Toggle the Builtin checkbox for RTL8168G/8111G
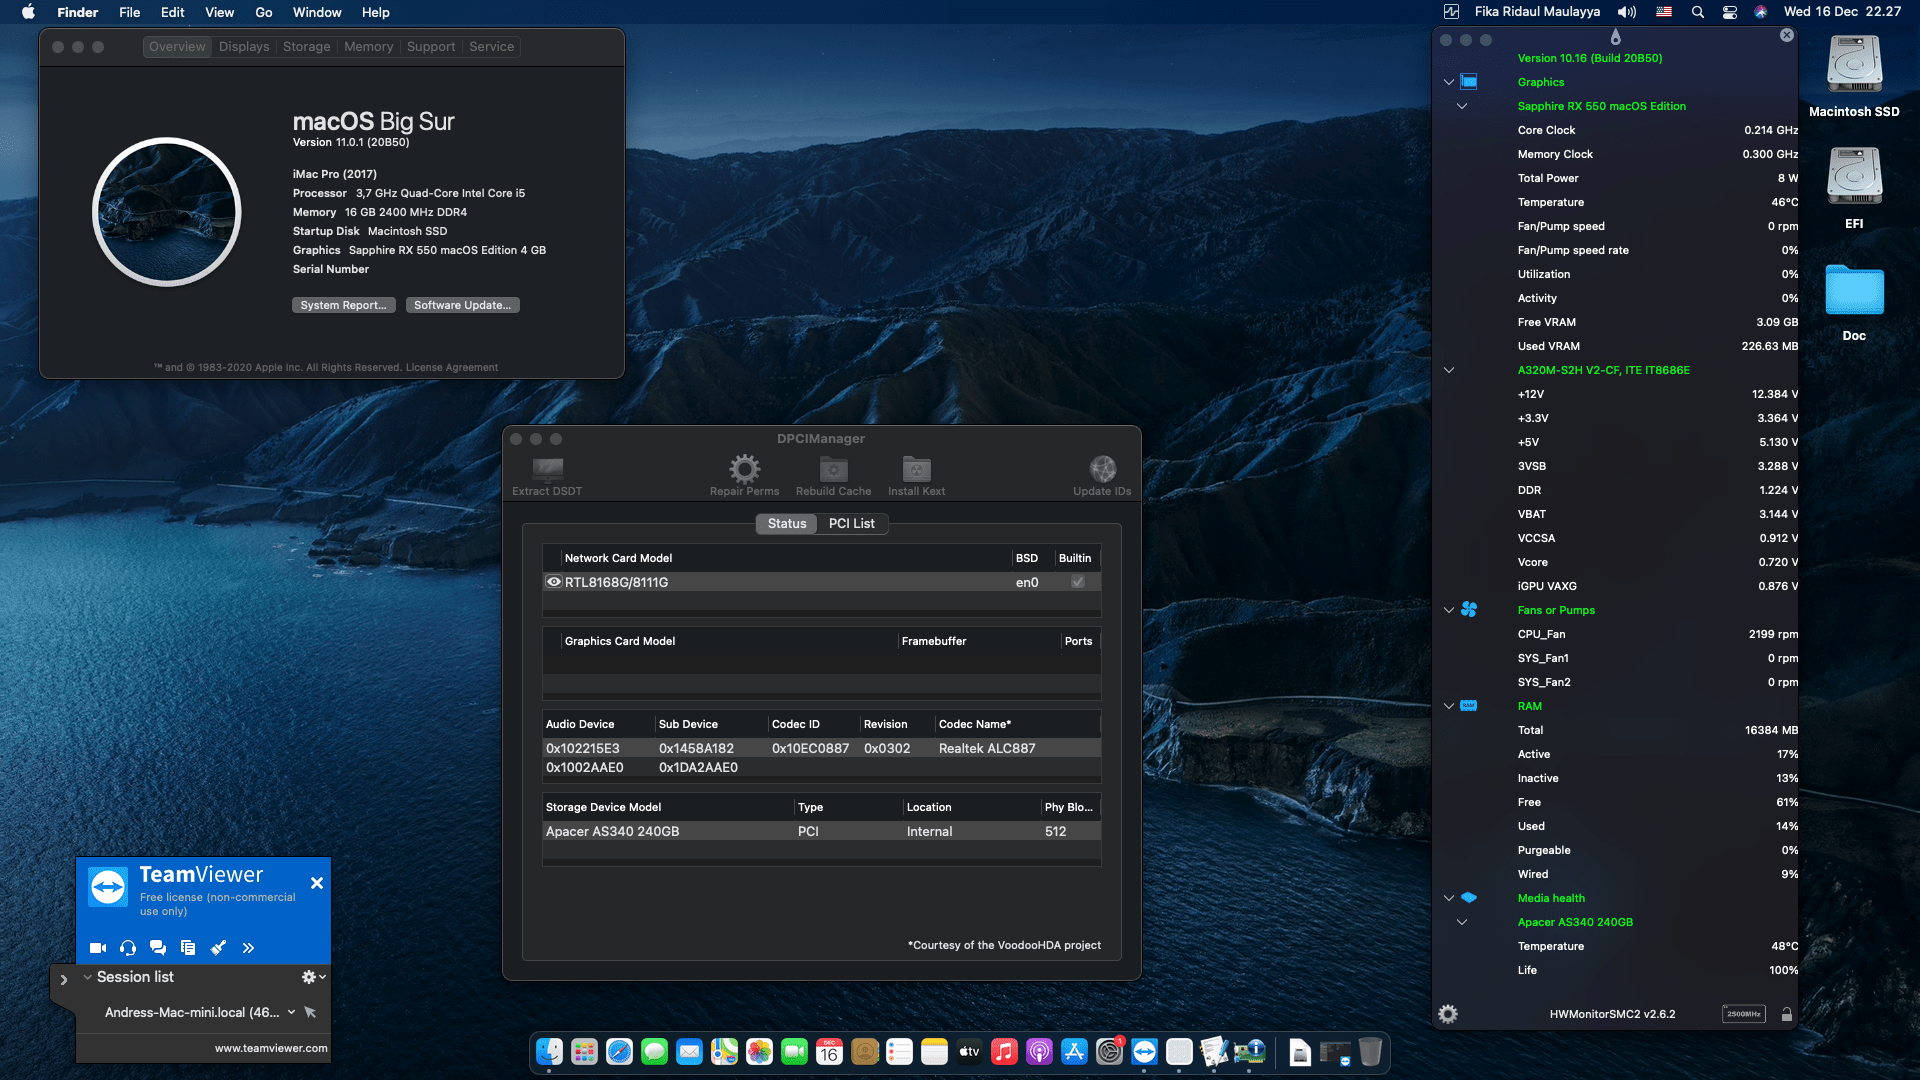The width and height of the screenshot is (1920, 1080). 1077,581
